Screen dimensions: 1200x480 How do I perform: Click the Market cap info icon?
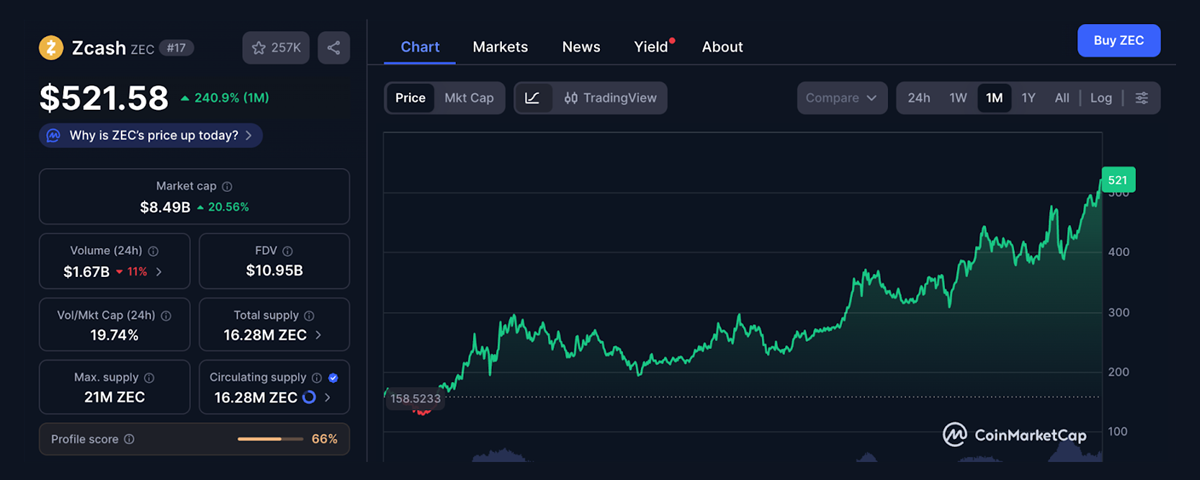click(227, 187)
